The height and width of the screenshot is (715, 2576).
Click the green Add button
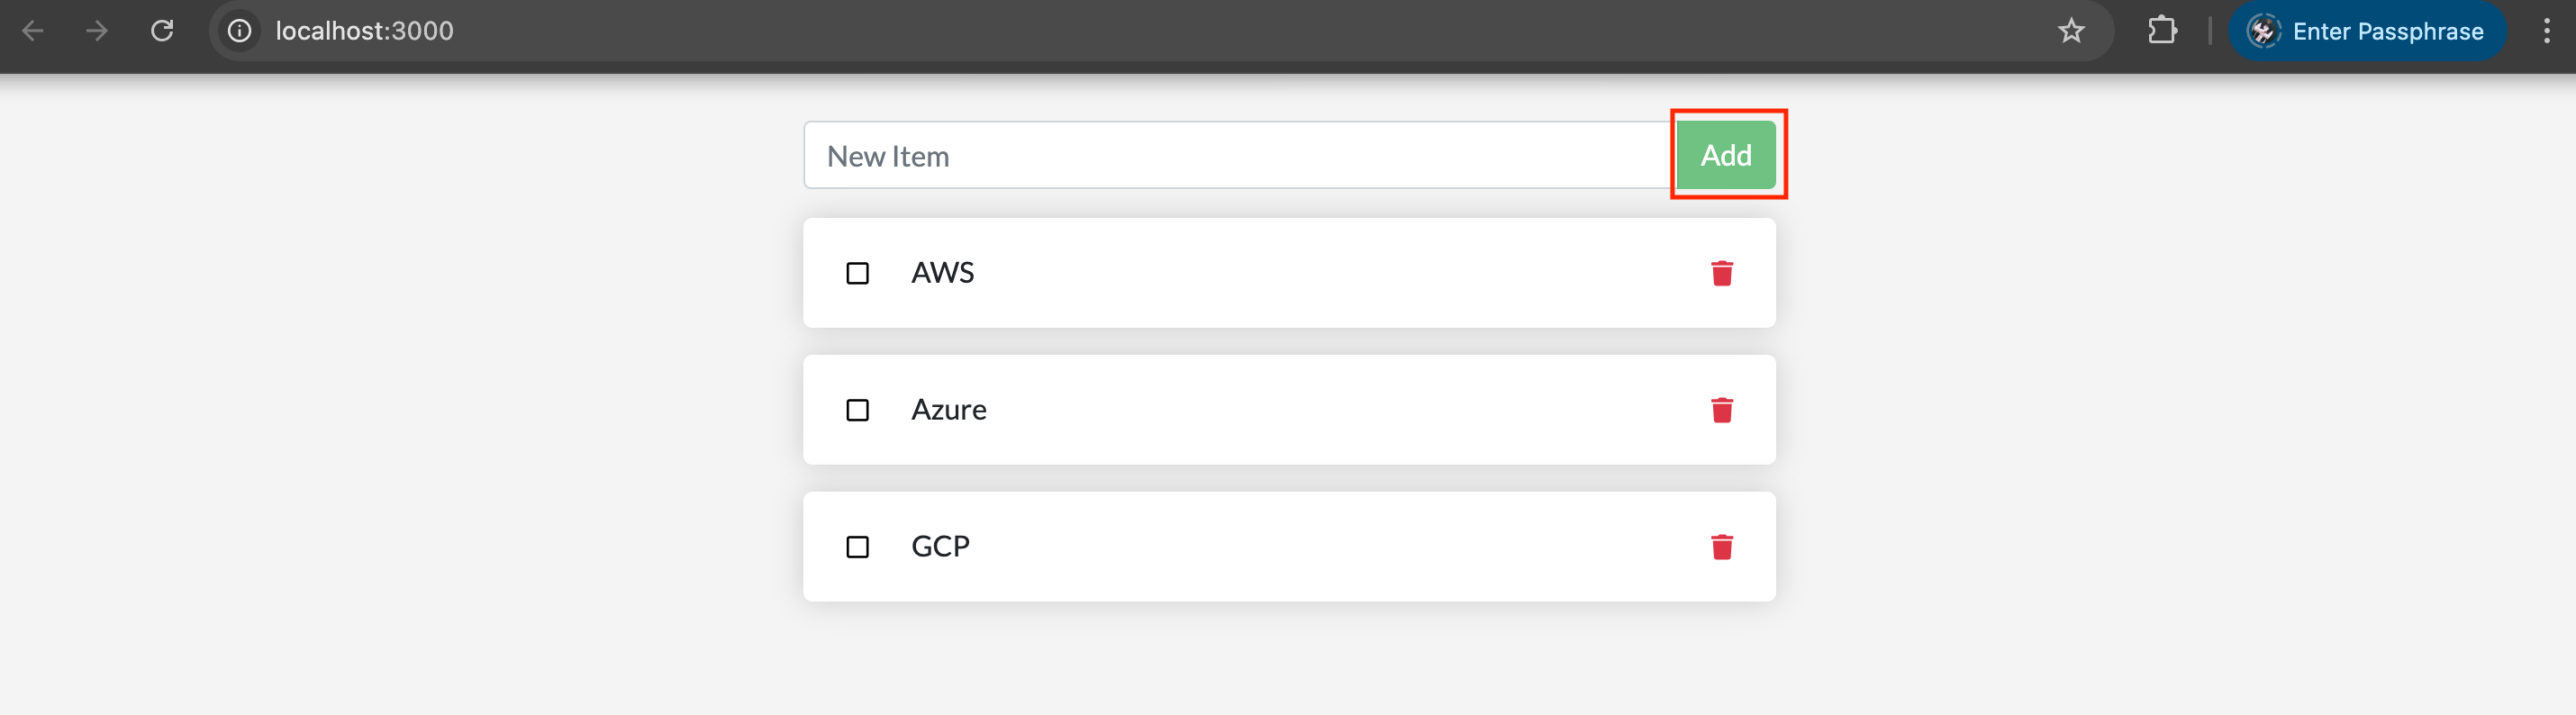(x=1726, y=155)
